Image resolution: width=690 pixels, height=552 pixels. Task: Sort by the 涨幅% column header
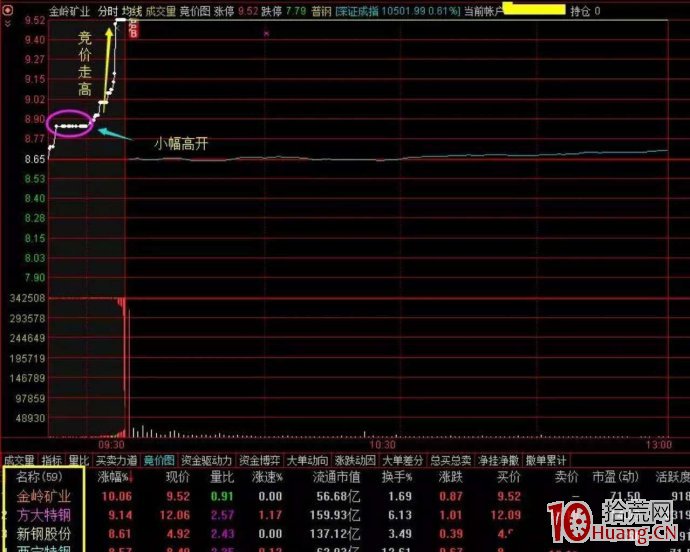(114, 477)
